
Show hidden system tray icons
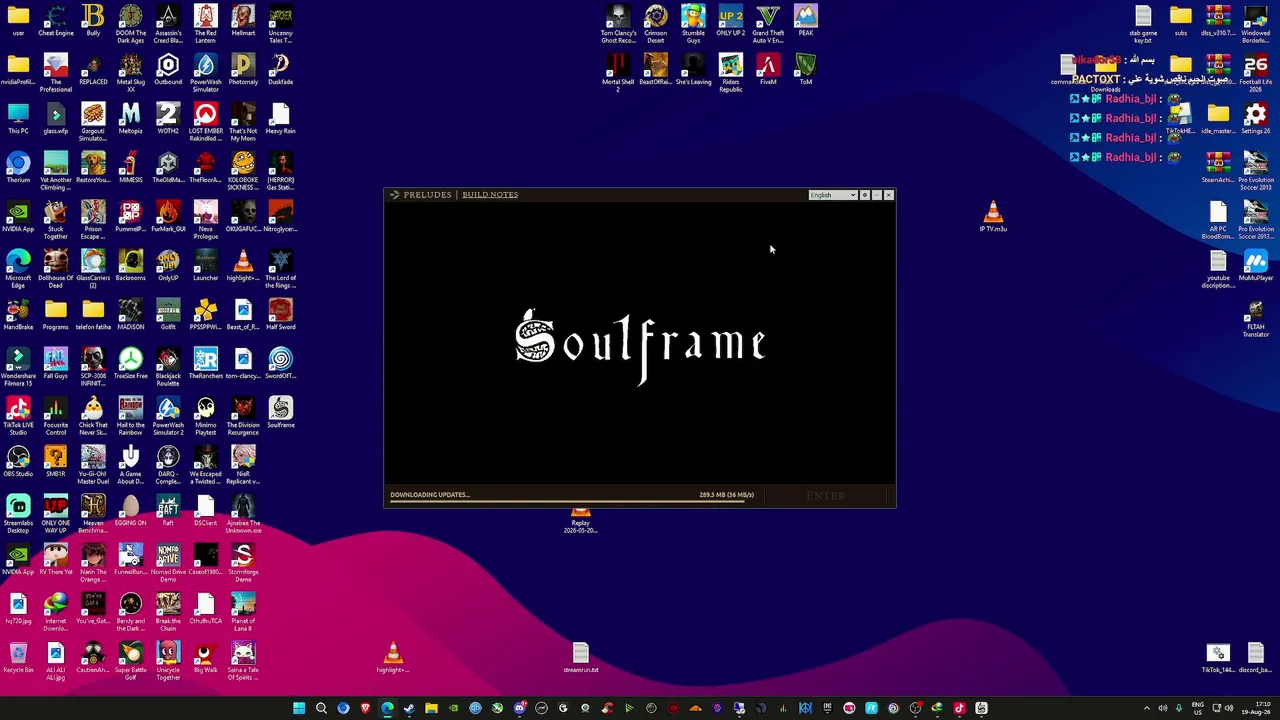click(1147, 708)
